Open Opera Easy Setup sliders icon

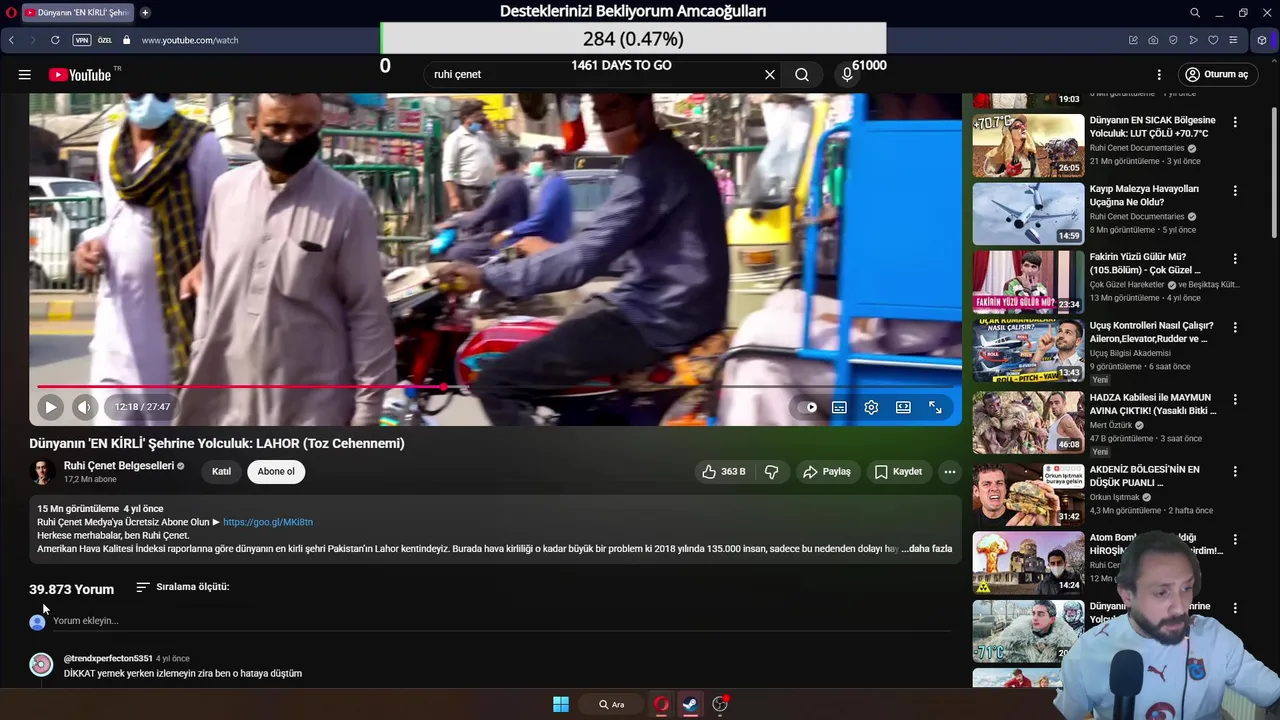coord(1233,40)
